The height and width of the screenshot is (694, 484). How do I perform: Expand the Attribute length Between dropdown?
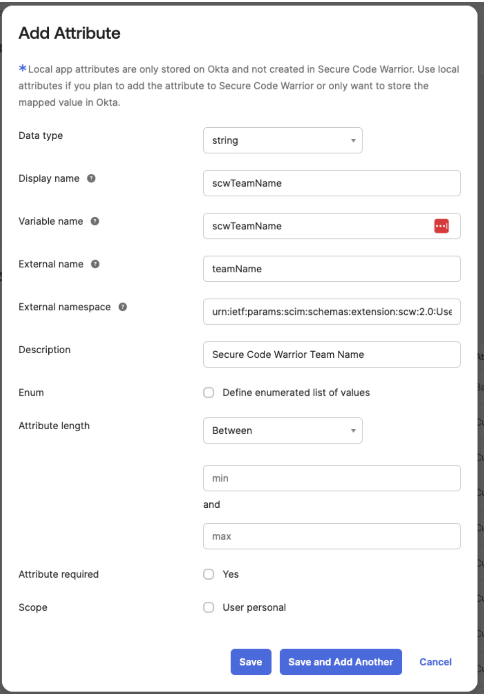coord(283,430)
